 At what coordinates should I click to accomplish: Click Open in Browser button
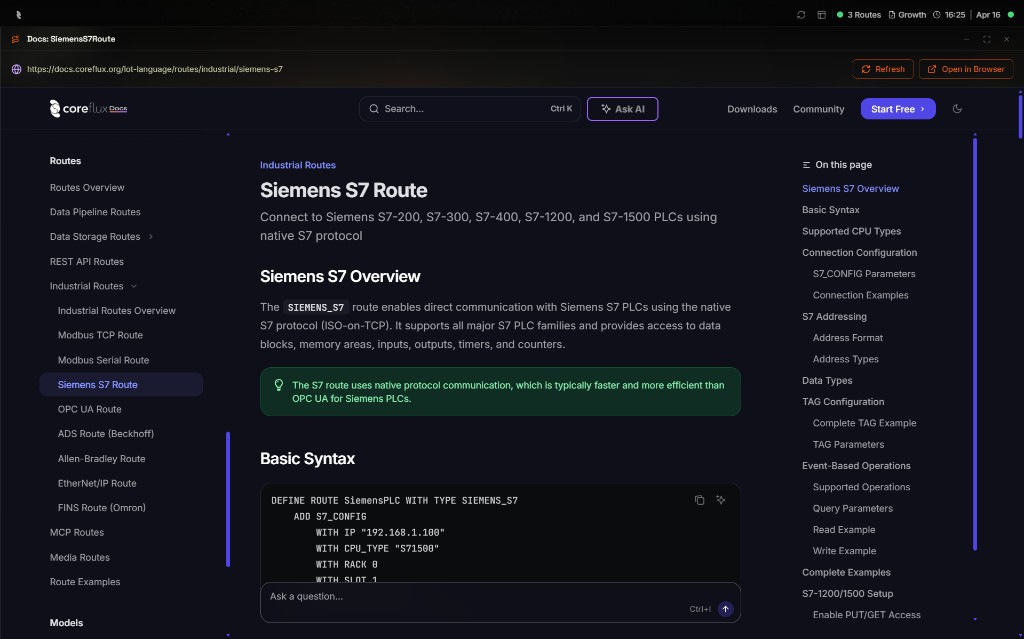pyautogui.click(x=966, y=69)
